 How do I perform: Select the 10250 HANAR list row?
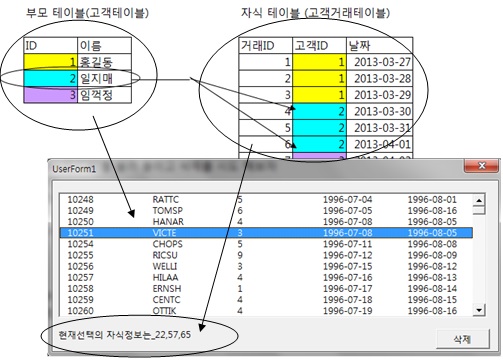[266, 222]
